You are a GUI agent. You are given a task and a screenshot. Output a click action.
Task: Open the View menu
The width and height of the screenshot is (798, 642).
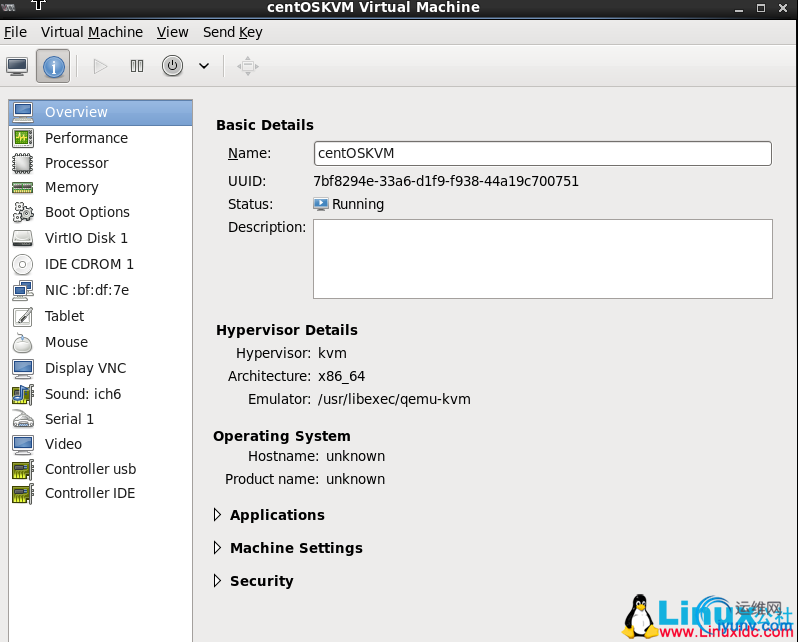click(173, 32)
